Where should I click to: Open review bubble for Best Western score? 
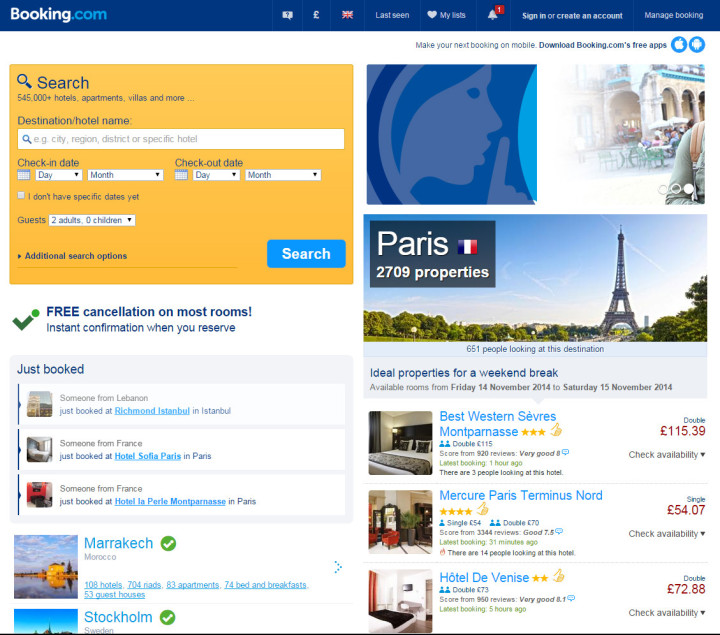(566, 452)
